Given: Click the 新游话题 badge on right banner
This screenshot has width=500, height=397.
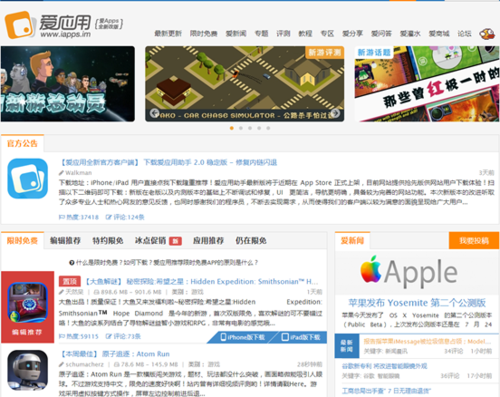Looking at the screenshot, I should (374, 52).
